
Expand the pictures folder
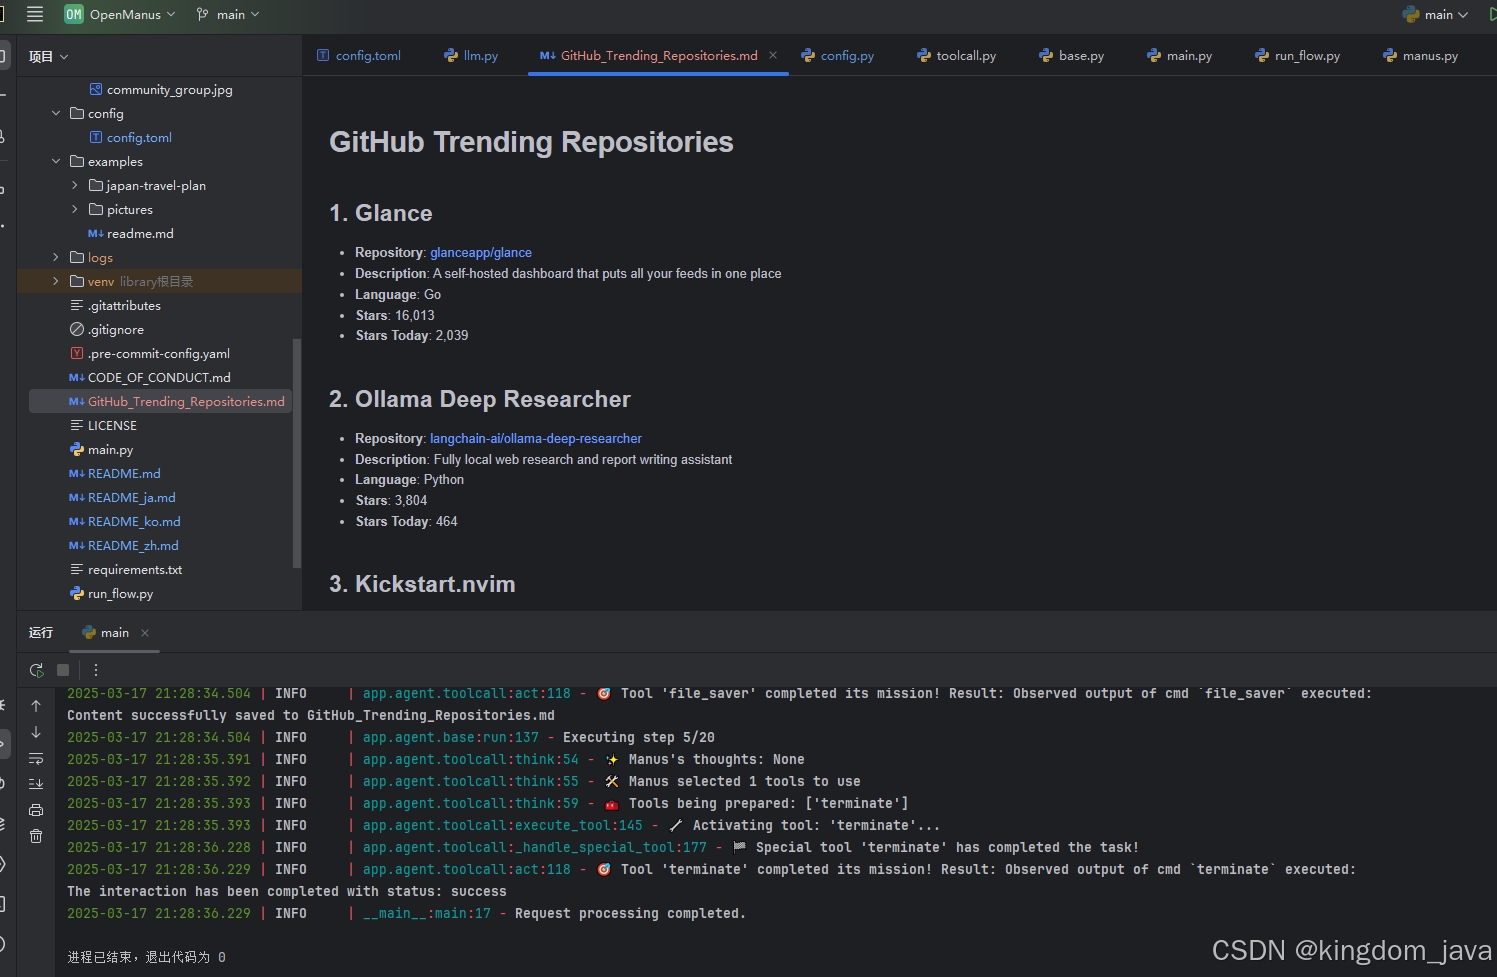tap(75, 210)
